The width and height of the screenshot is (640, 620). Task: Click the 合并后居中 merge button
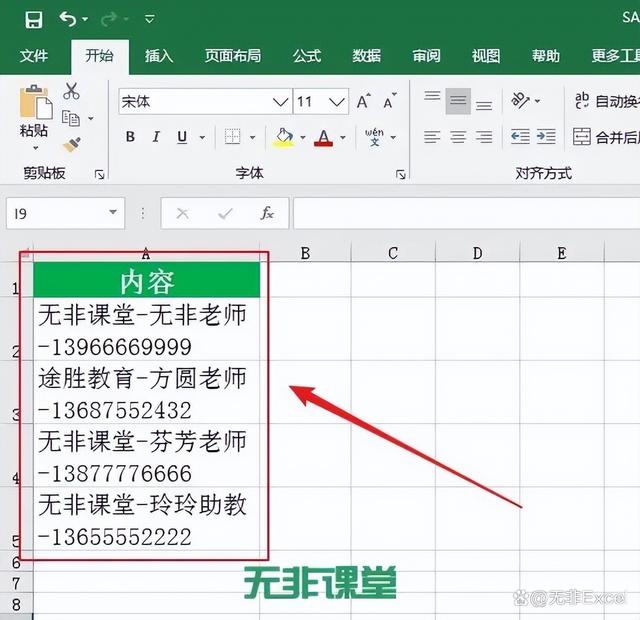[606, 137]
